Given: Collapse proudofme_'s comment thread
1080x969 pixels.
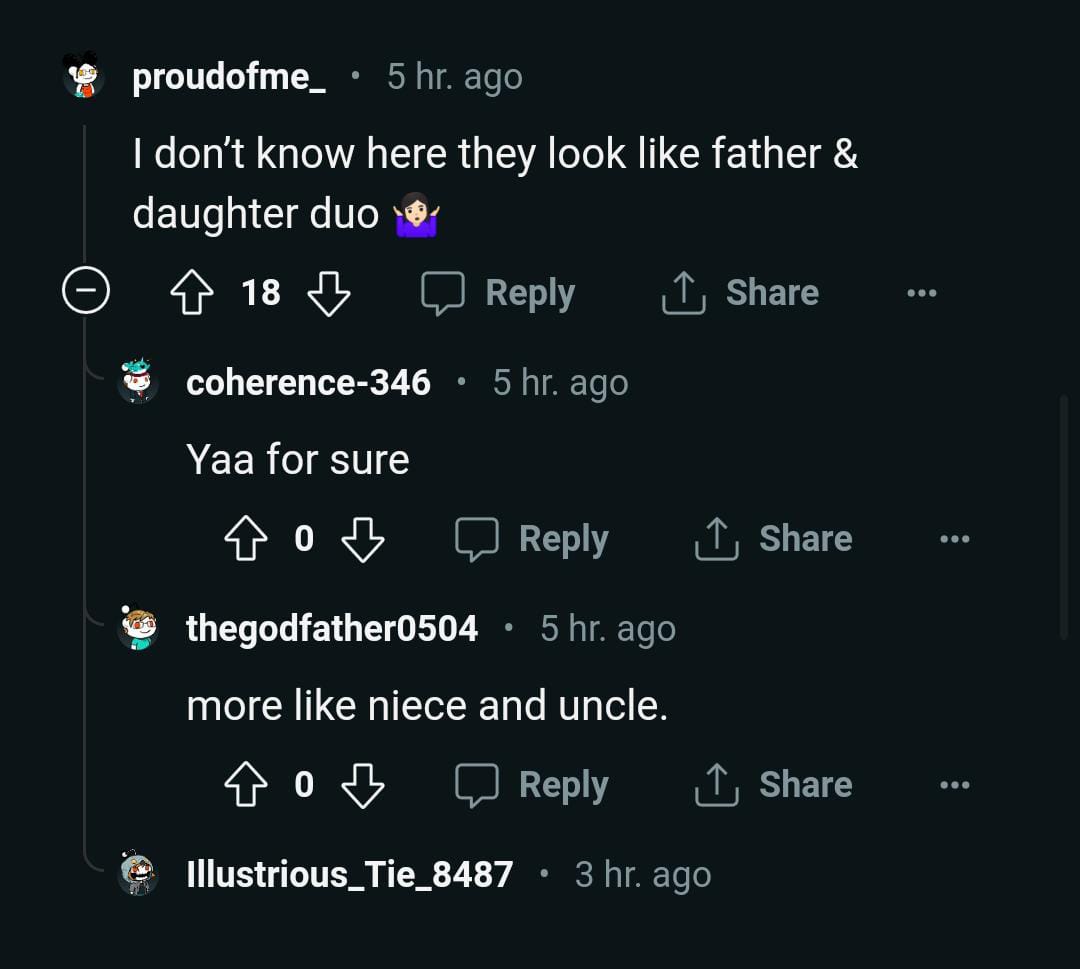Looking at the screenshot, I should click(85, 292).
